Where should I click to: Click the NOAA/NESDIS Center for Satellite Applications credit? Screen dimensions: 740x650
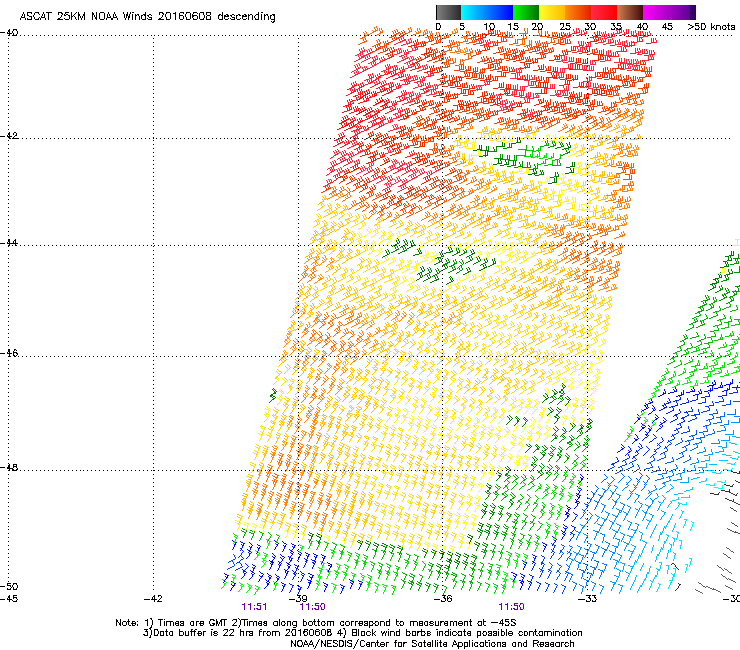click(x=432, y=644)
